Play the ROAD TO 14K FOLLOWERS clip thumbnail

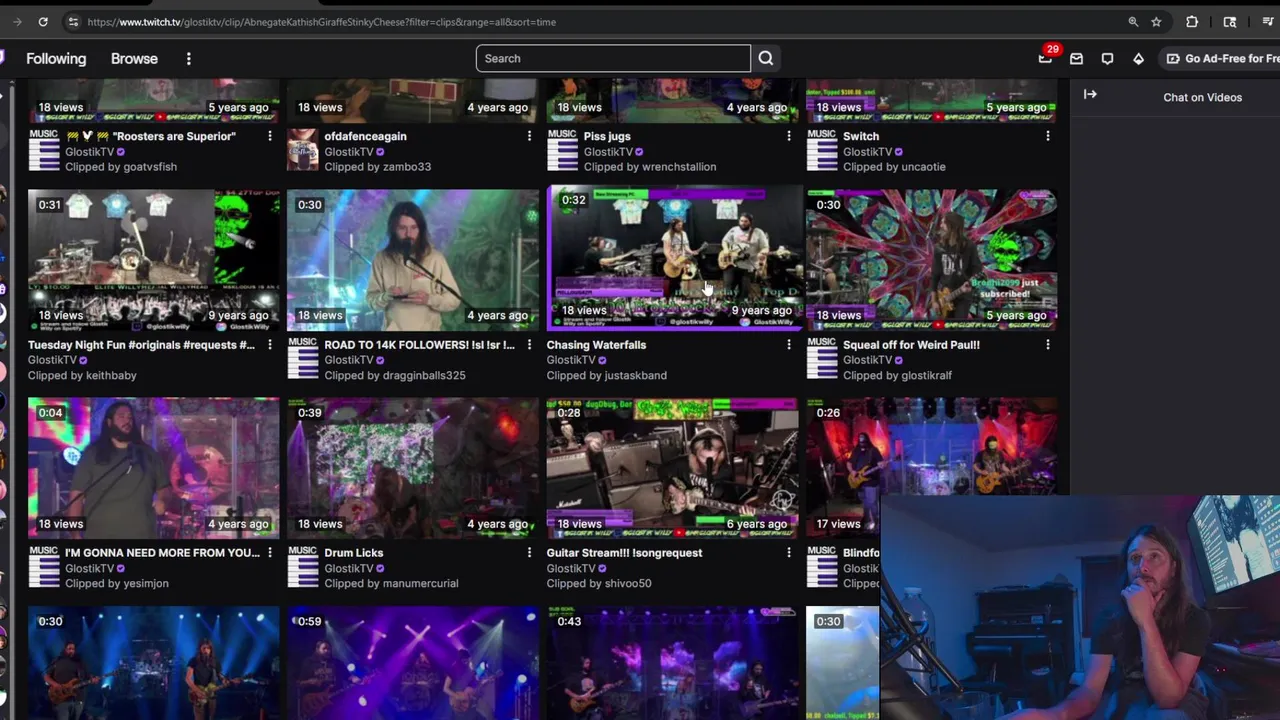413,260
